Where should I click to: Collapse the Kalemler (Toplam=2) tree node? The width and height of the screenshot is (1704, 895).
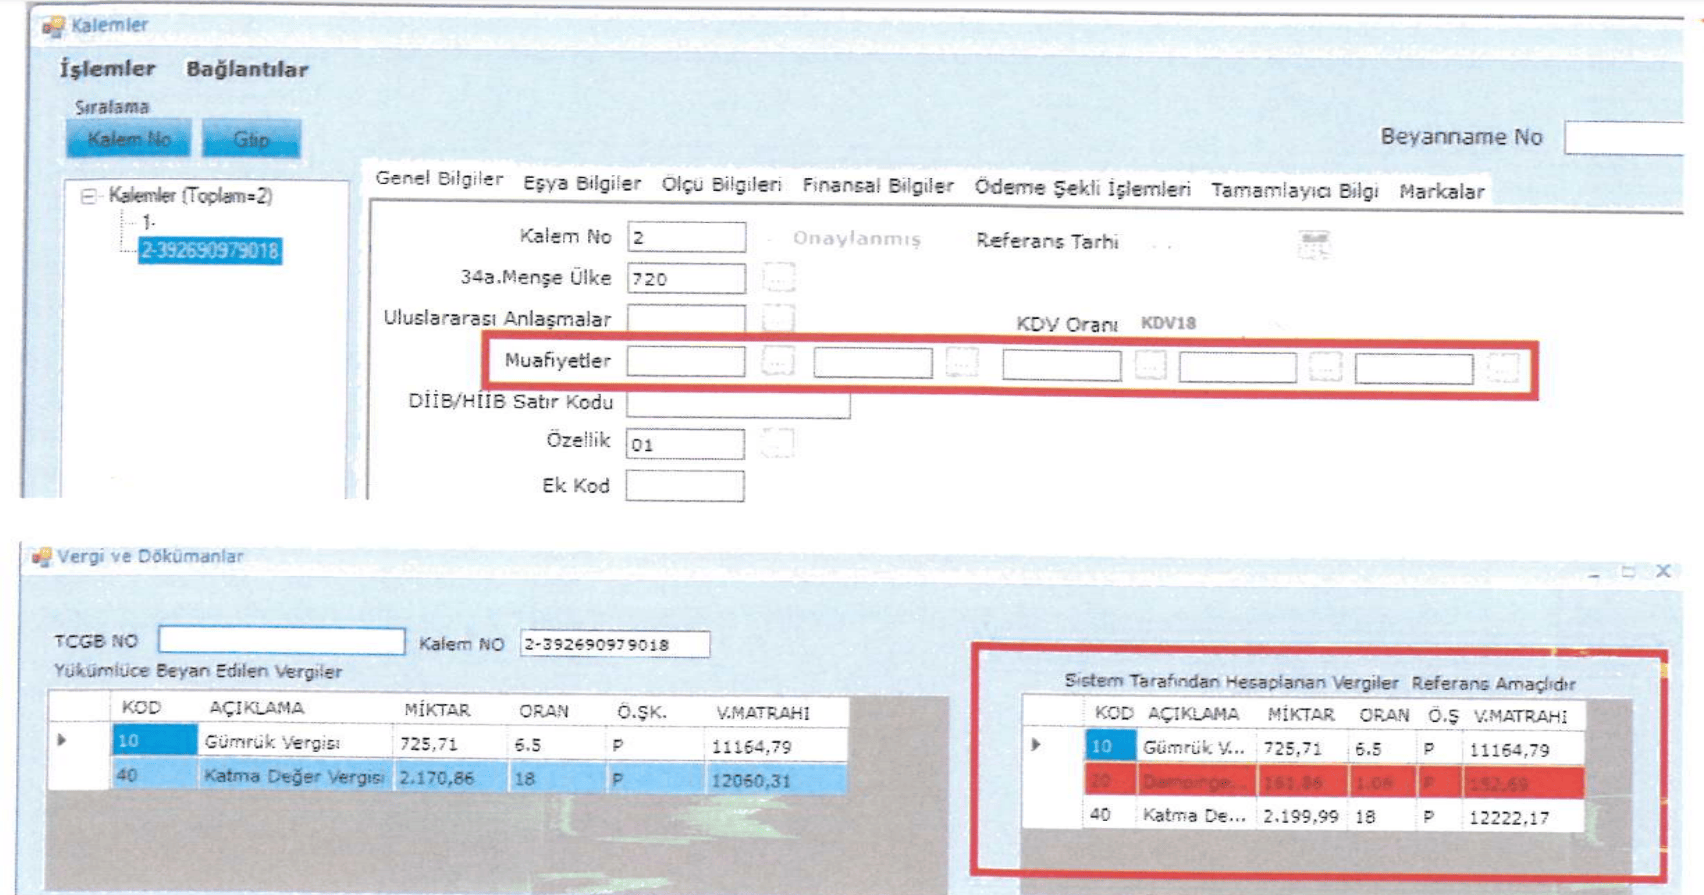(88, 196)
